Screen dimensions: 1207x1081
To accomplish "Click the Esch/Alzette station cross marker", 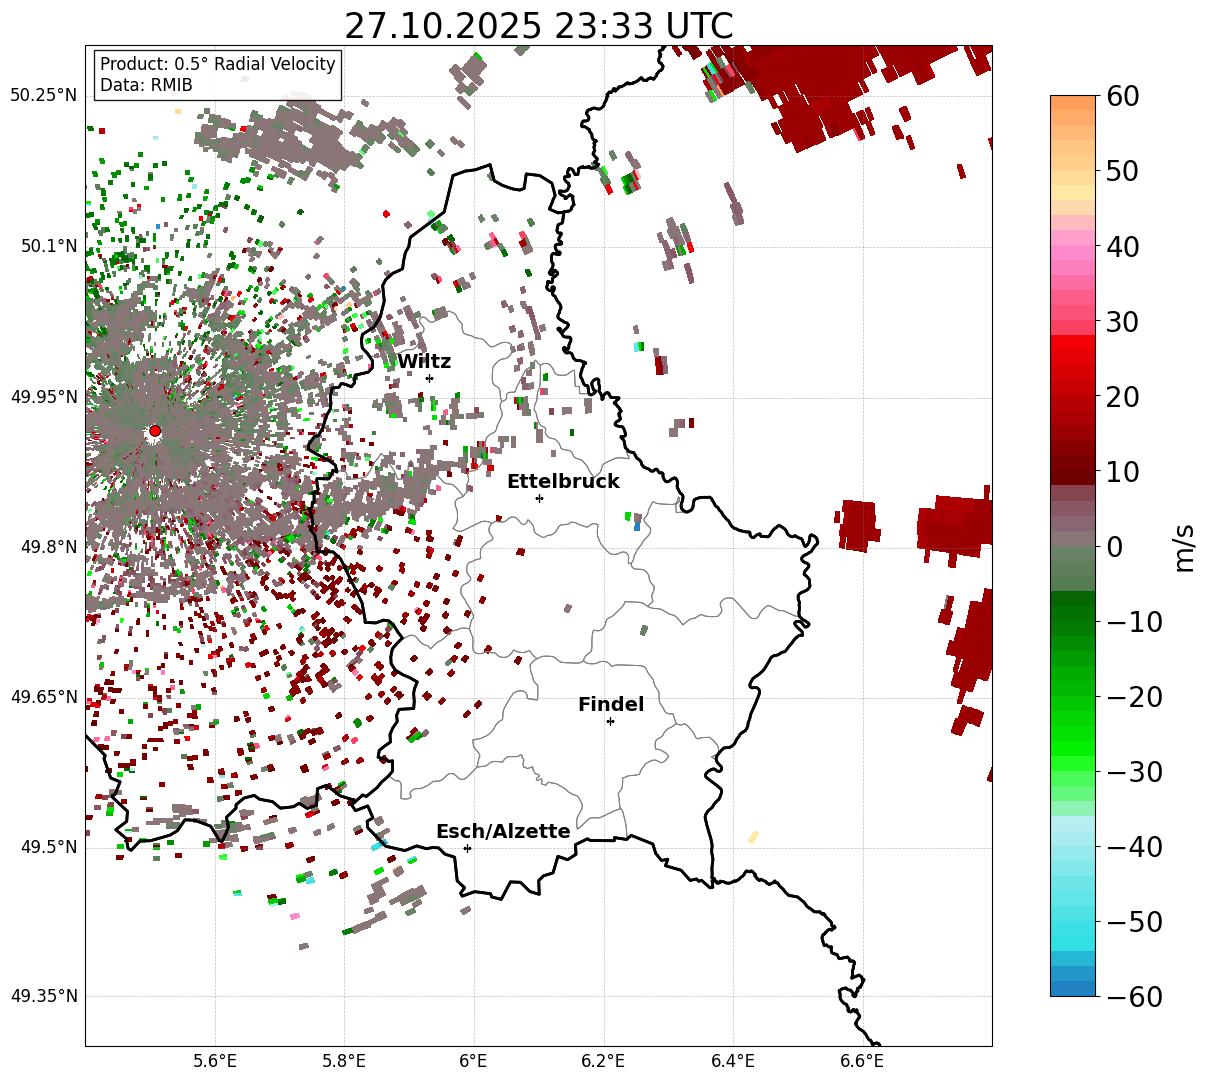I will click(x=467, y=848).
